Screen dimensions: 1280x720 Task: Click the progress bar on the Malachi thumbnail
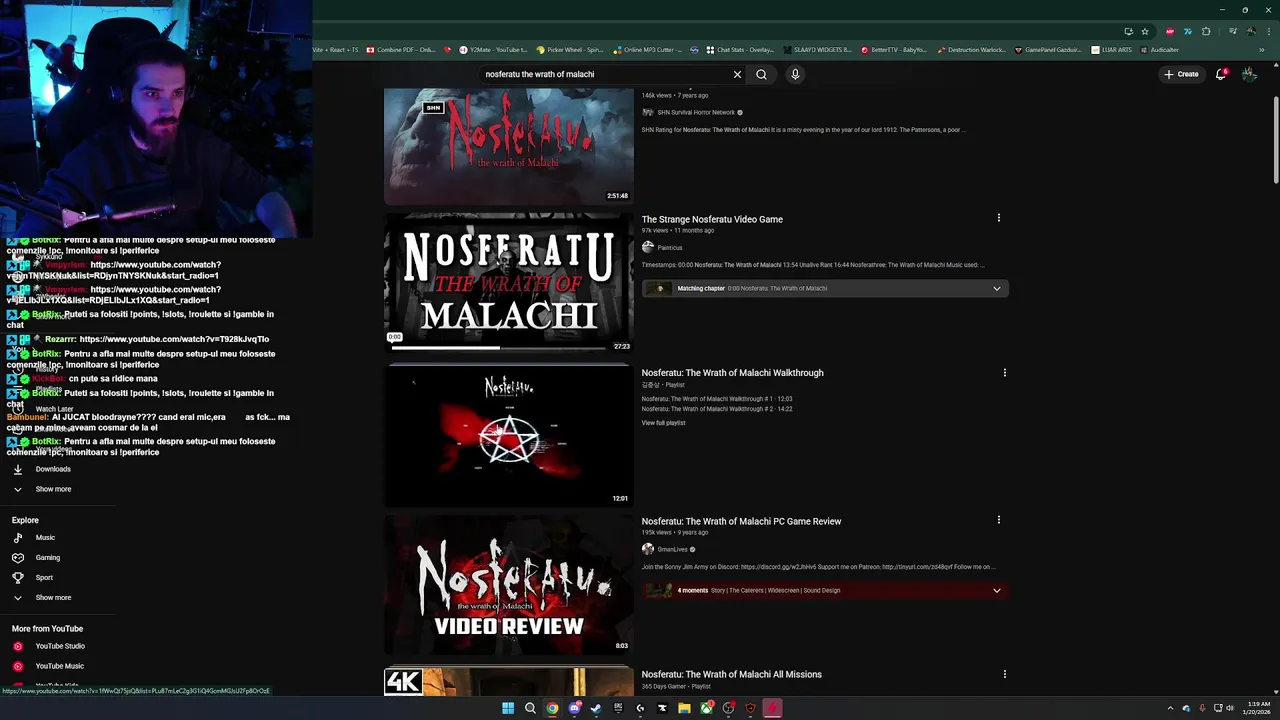click(x=498, y=348)
